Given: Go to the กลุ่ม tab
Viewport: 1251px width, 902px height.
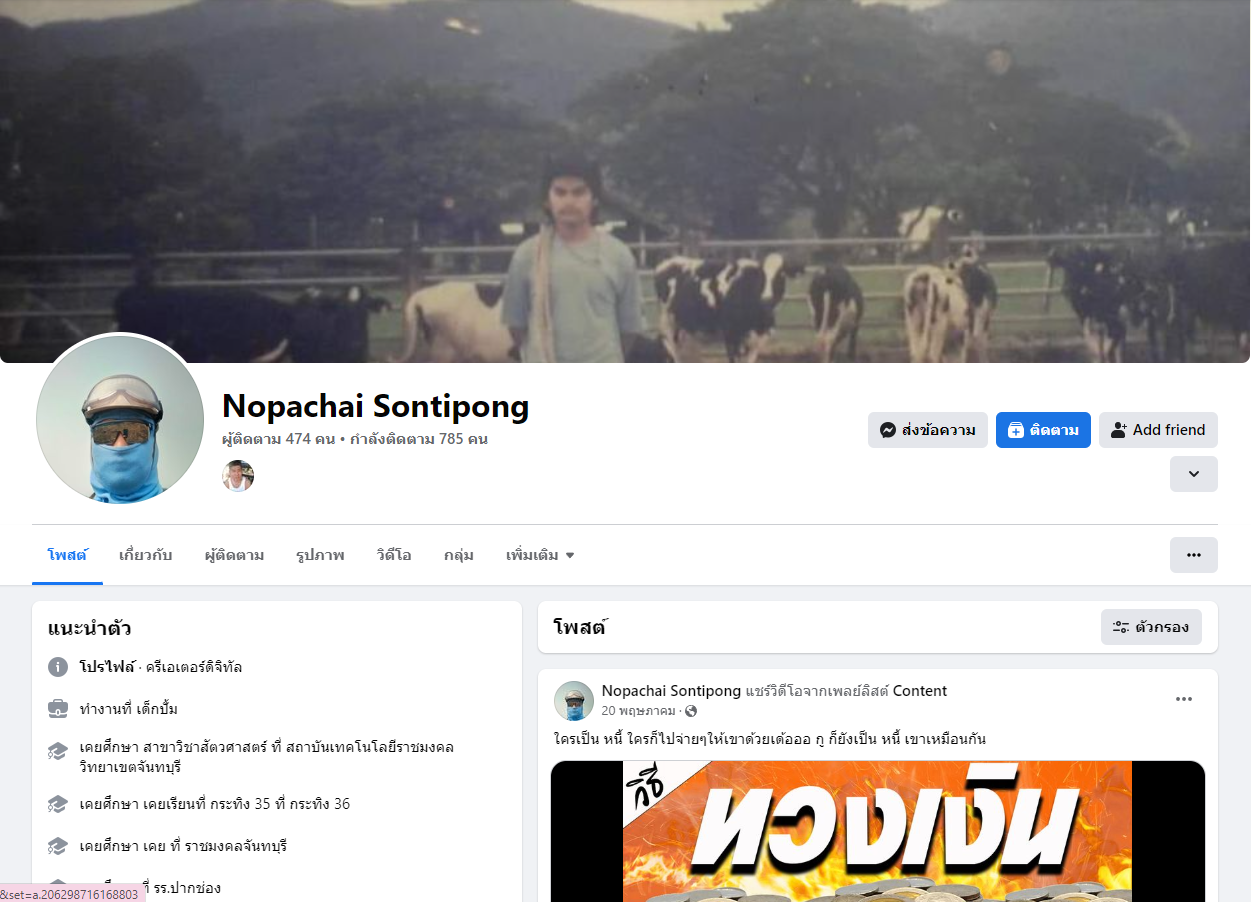Looking at the screenshot, I should [459, 555].
